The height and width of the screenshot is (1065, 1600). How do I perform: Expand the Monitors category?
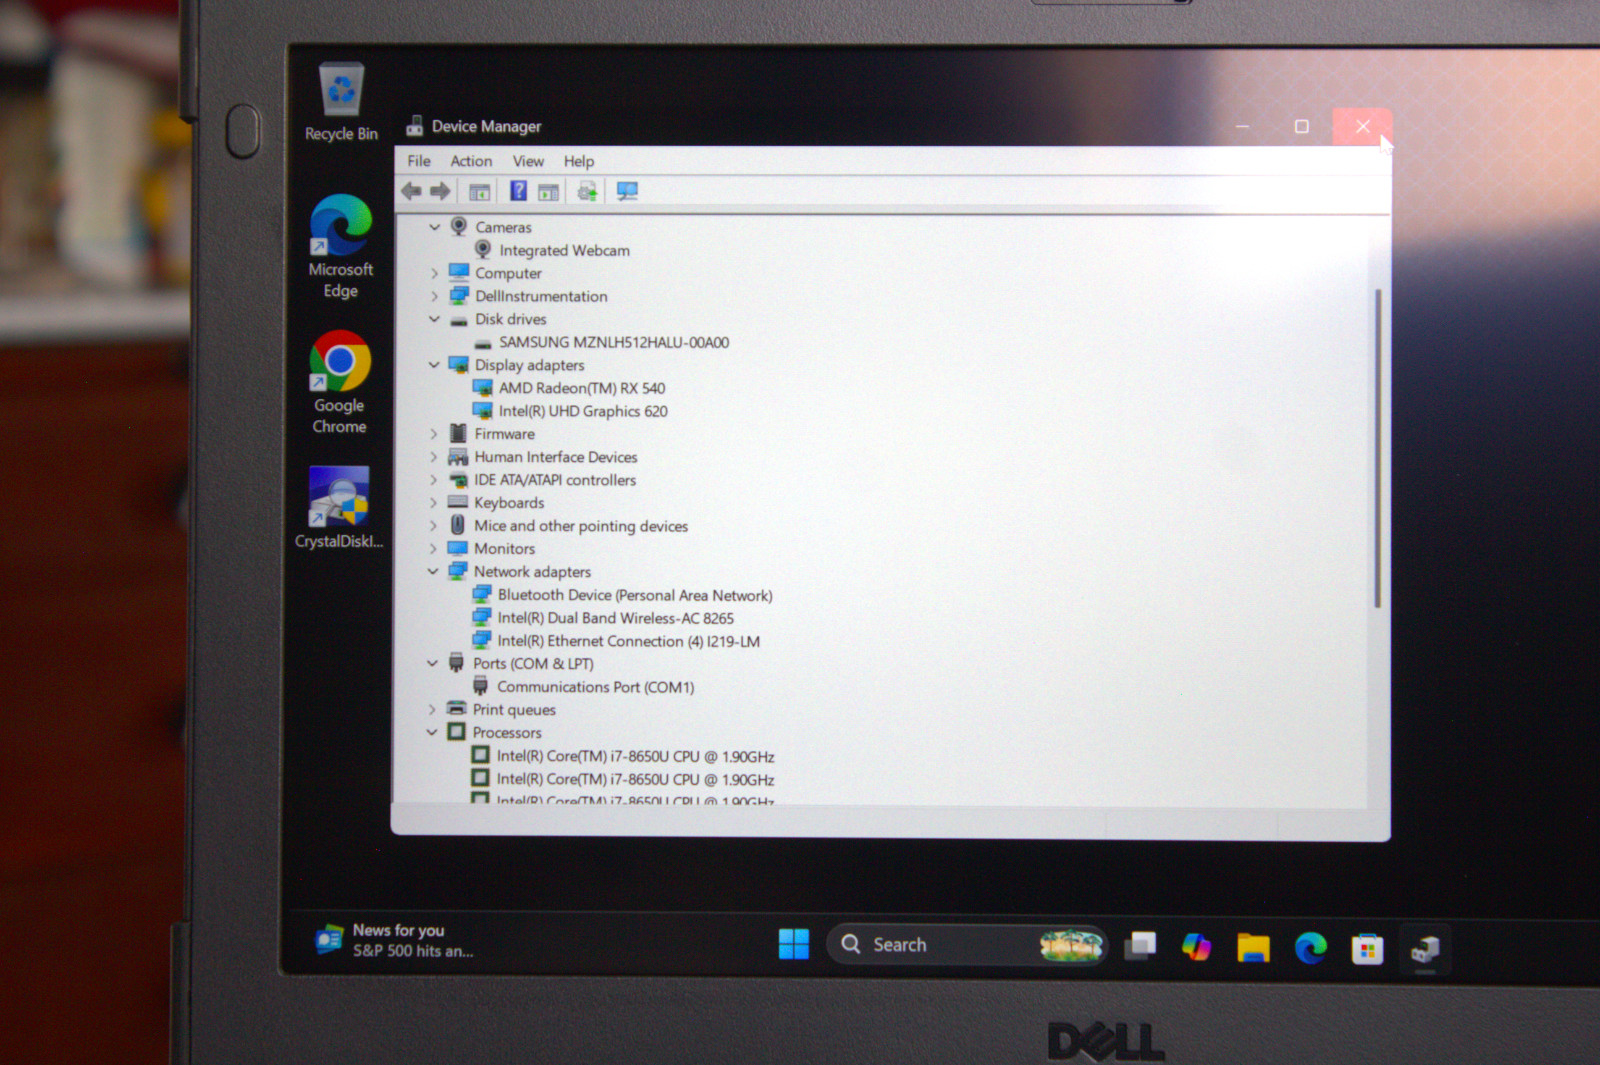click(x=433, y=549)
